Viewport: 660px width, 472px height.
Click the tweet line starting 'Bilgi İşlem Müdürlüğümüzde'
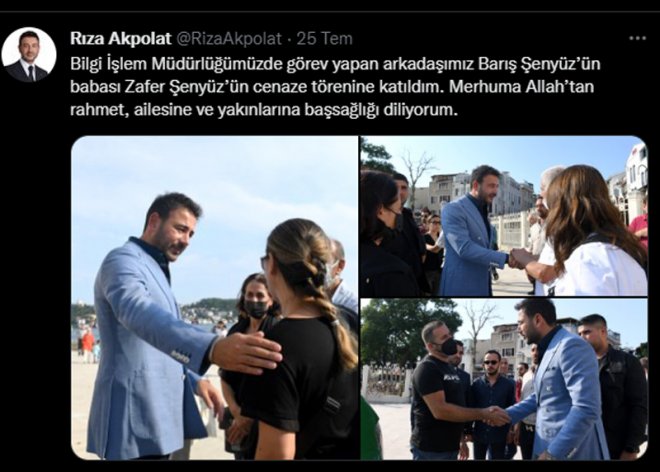click(335, 64)
